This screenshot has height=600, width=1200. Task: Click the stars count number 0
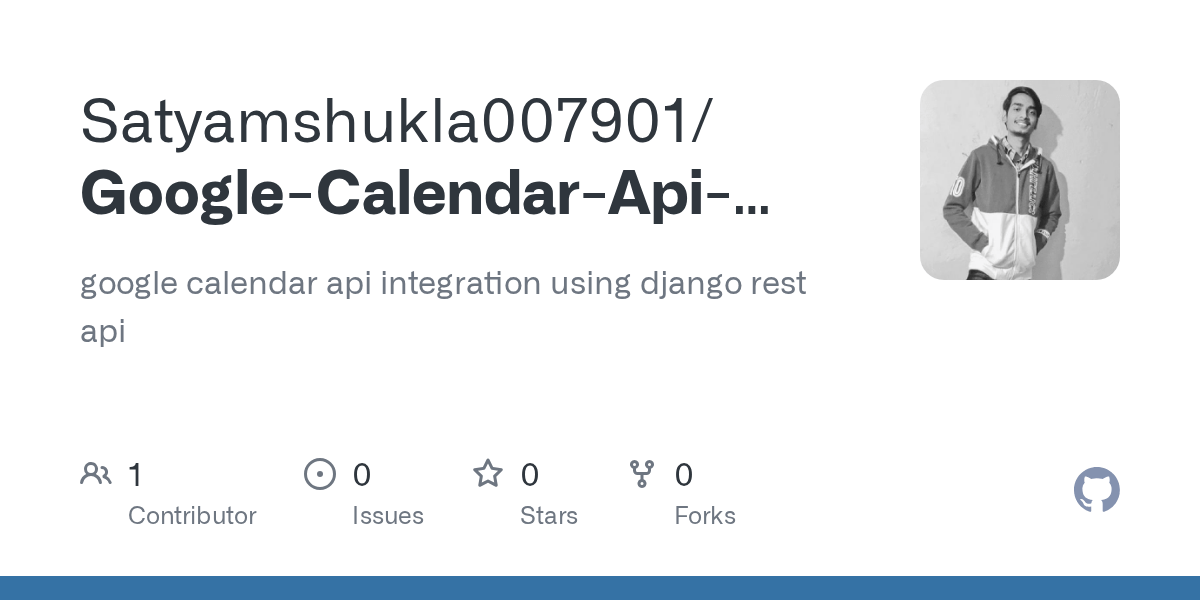click(x=530, y=475)
